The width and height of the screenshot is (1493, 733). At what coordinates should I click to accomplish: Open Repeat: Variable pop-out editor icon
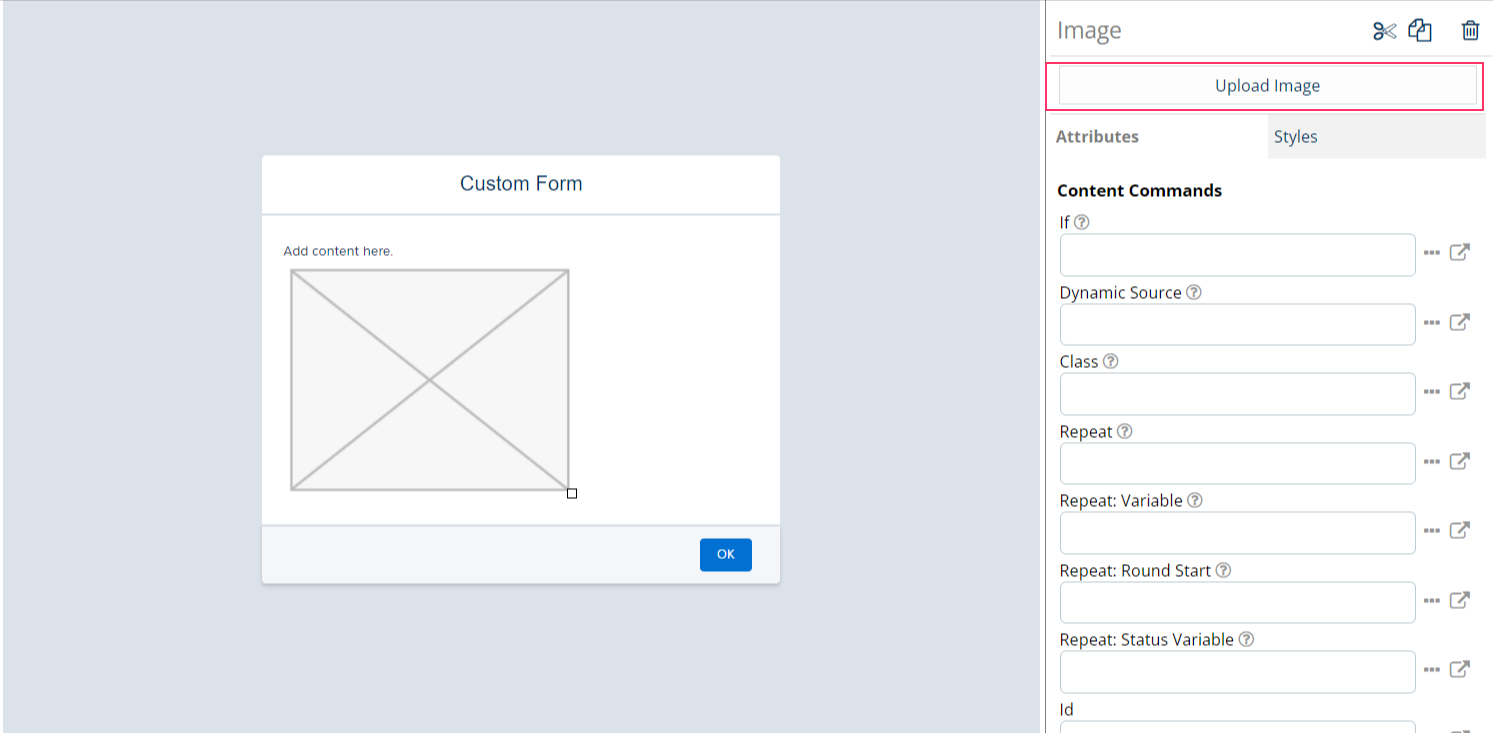1460,531
